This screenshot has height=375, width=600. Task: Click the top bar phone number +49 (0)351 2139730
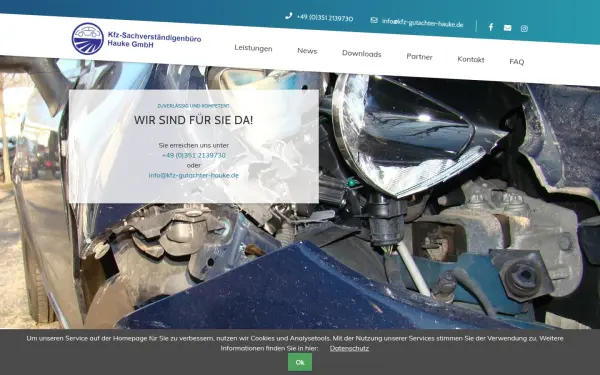tap(325, 18)
